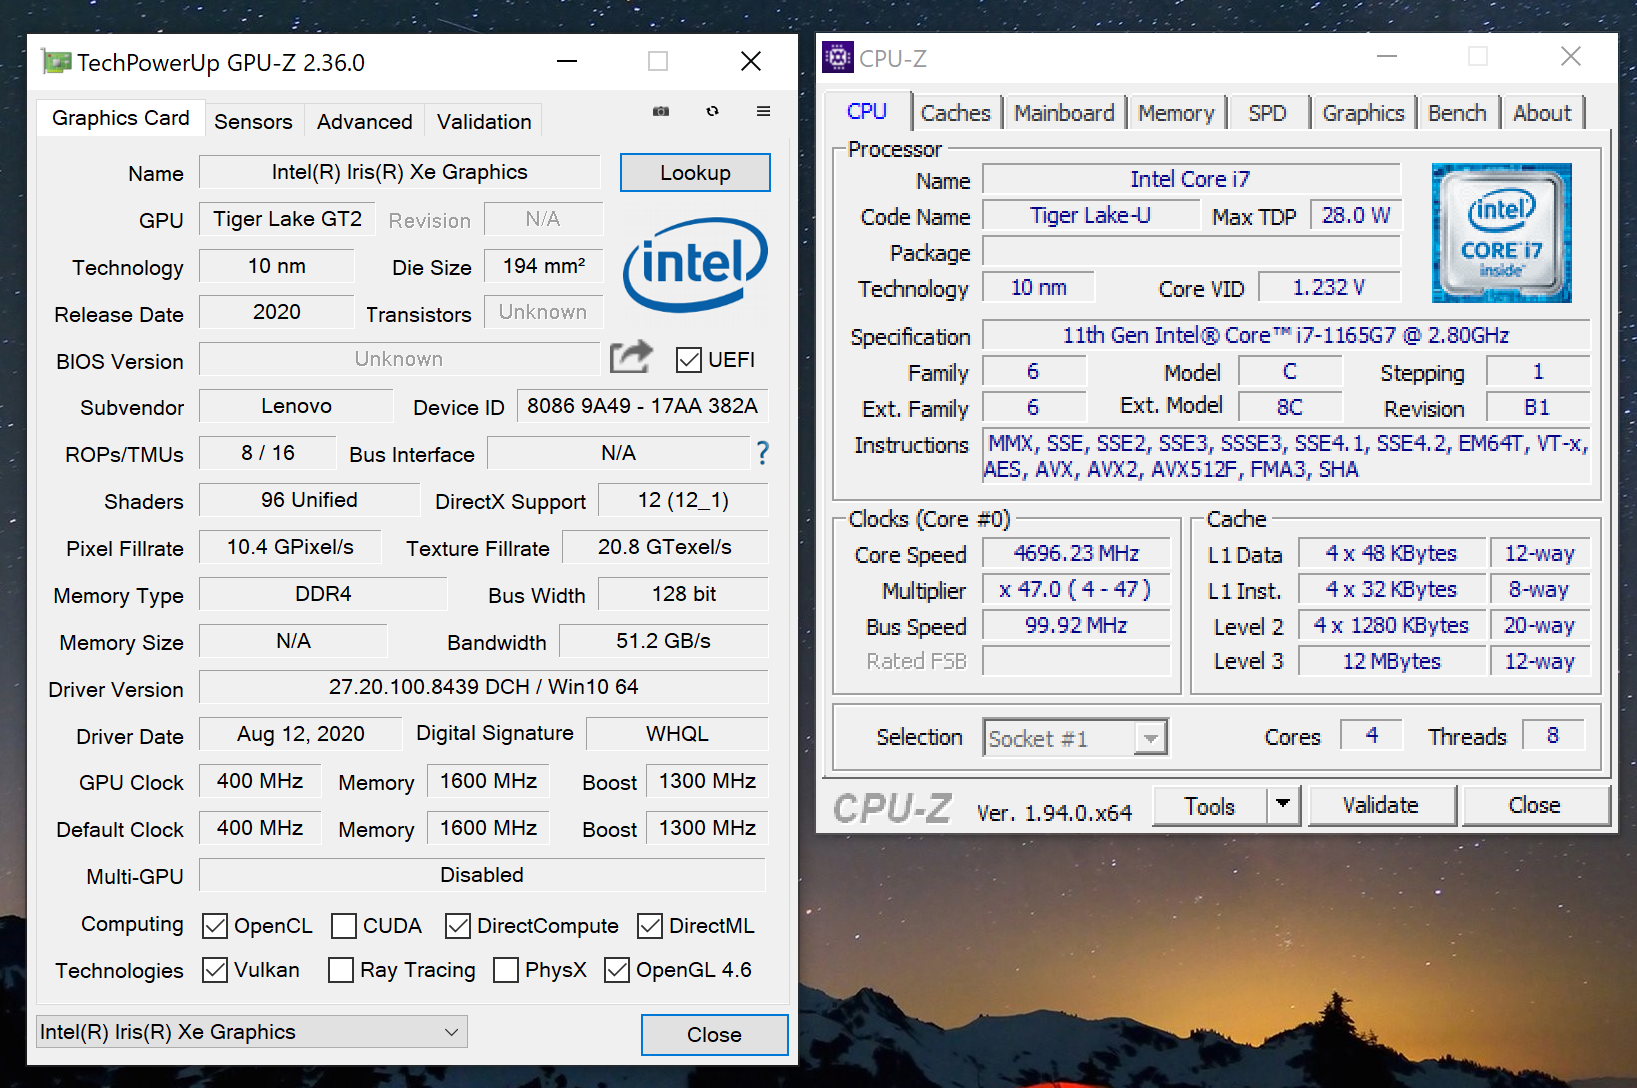
Task: Click the GPU-Z refresh icon
Action: [x=712, y=111]
